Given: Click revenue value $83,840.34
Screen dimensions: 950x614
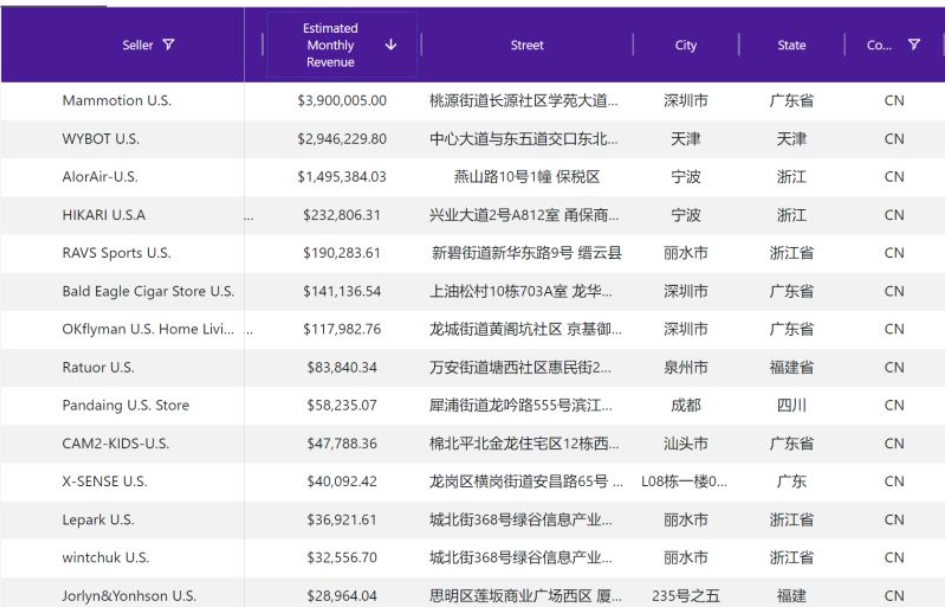Looking at the screenshot, I should coord(342,367).
